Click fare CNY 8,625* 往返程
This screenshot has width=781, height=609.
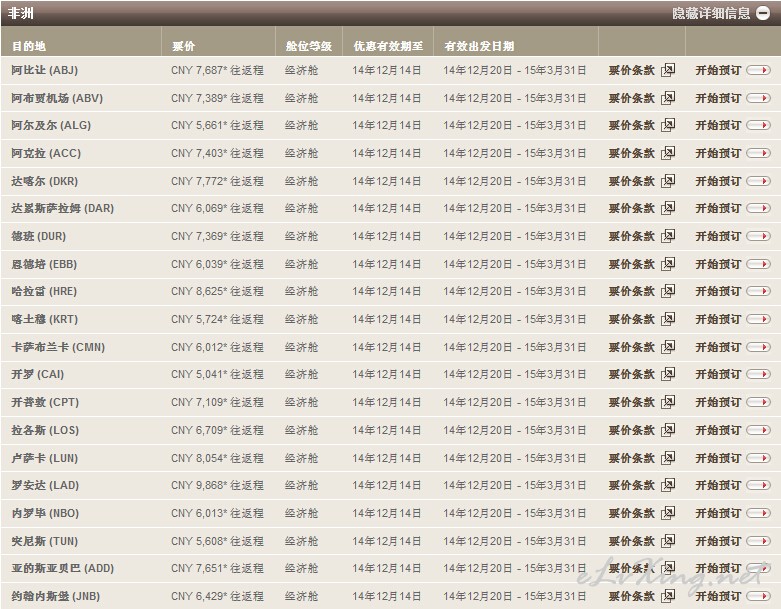click(217, 291)
